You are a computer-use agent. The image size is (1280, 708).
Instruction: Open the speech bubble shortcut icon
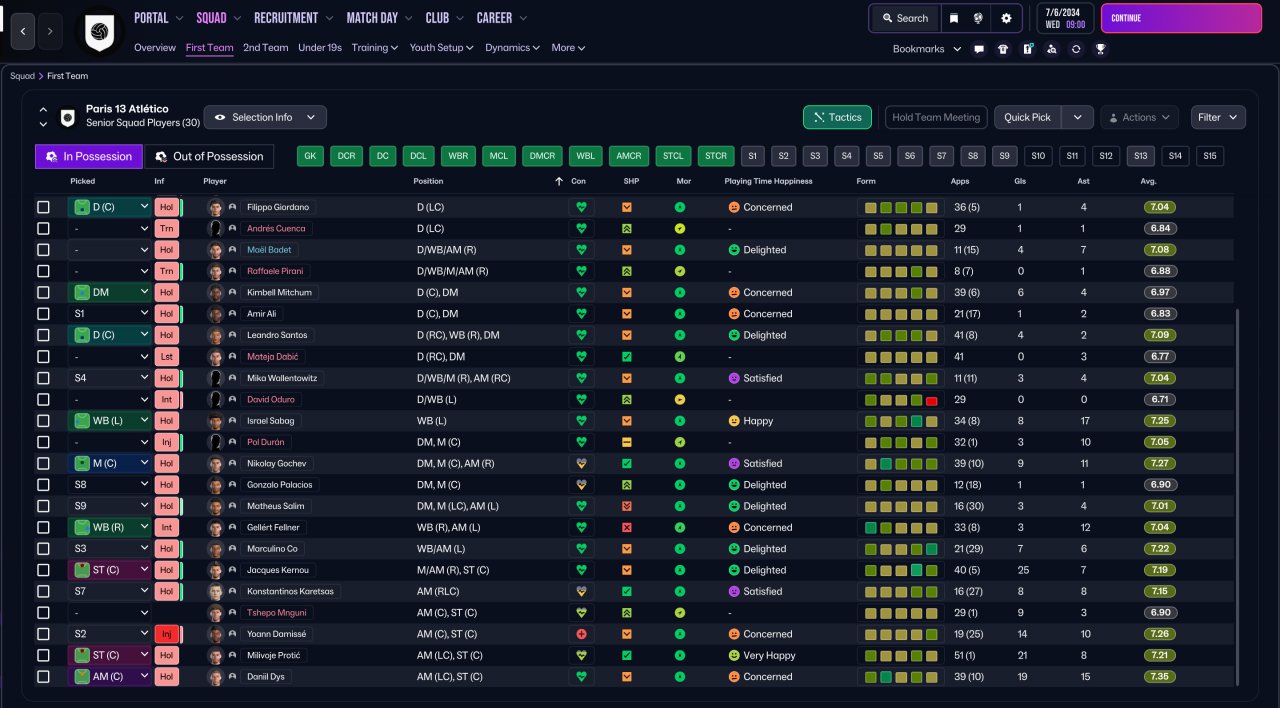coord(979,48)
